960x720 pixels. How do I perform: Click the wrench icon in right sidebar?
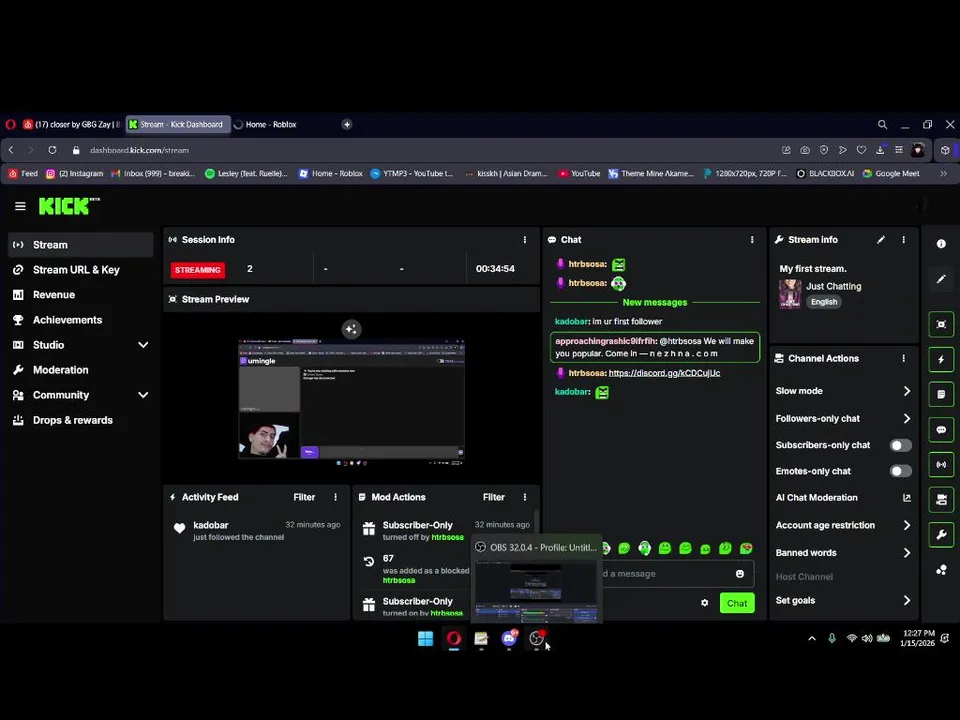point(941,534)
